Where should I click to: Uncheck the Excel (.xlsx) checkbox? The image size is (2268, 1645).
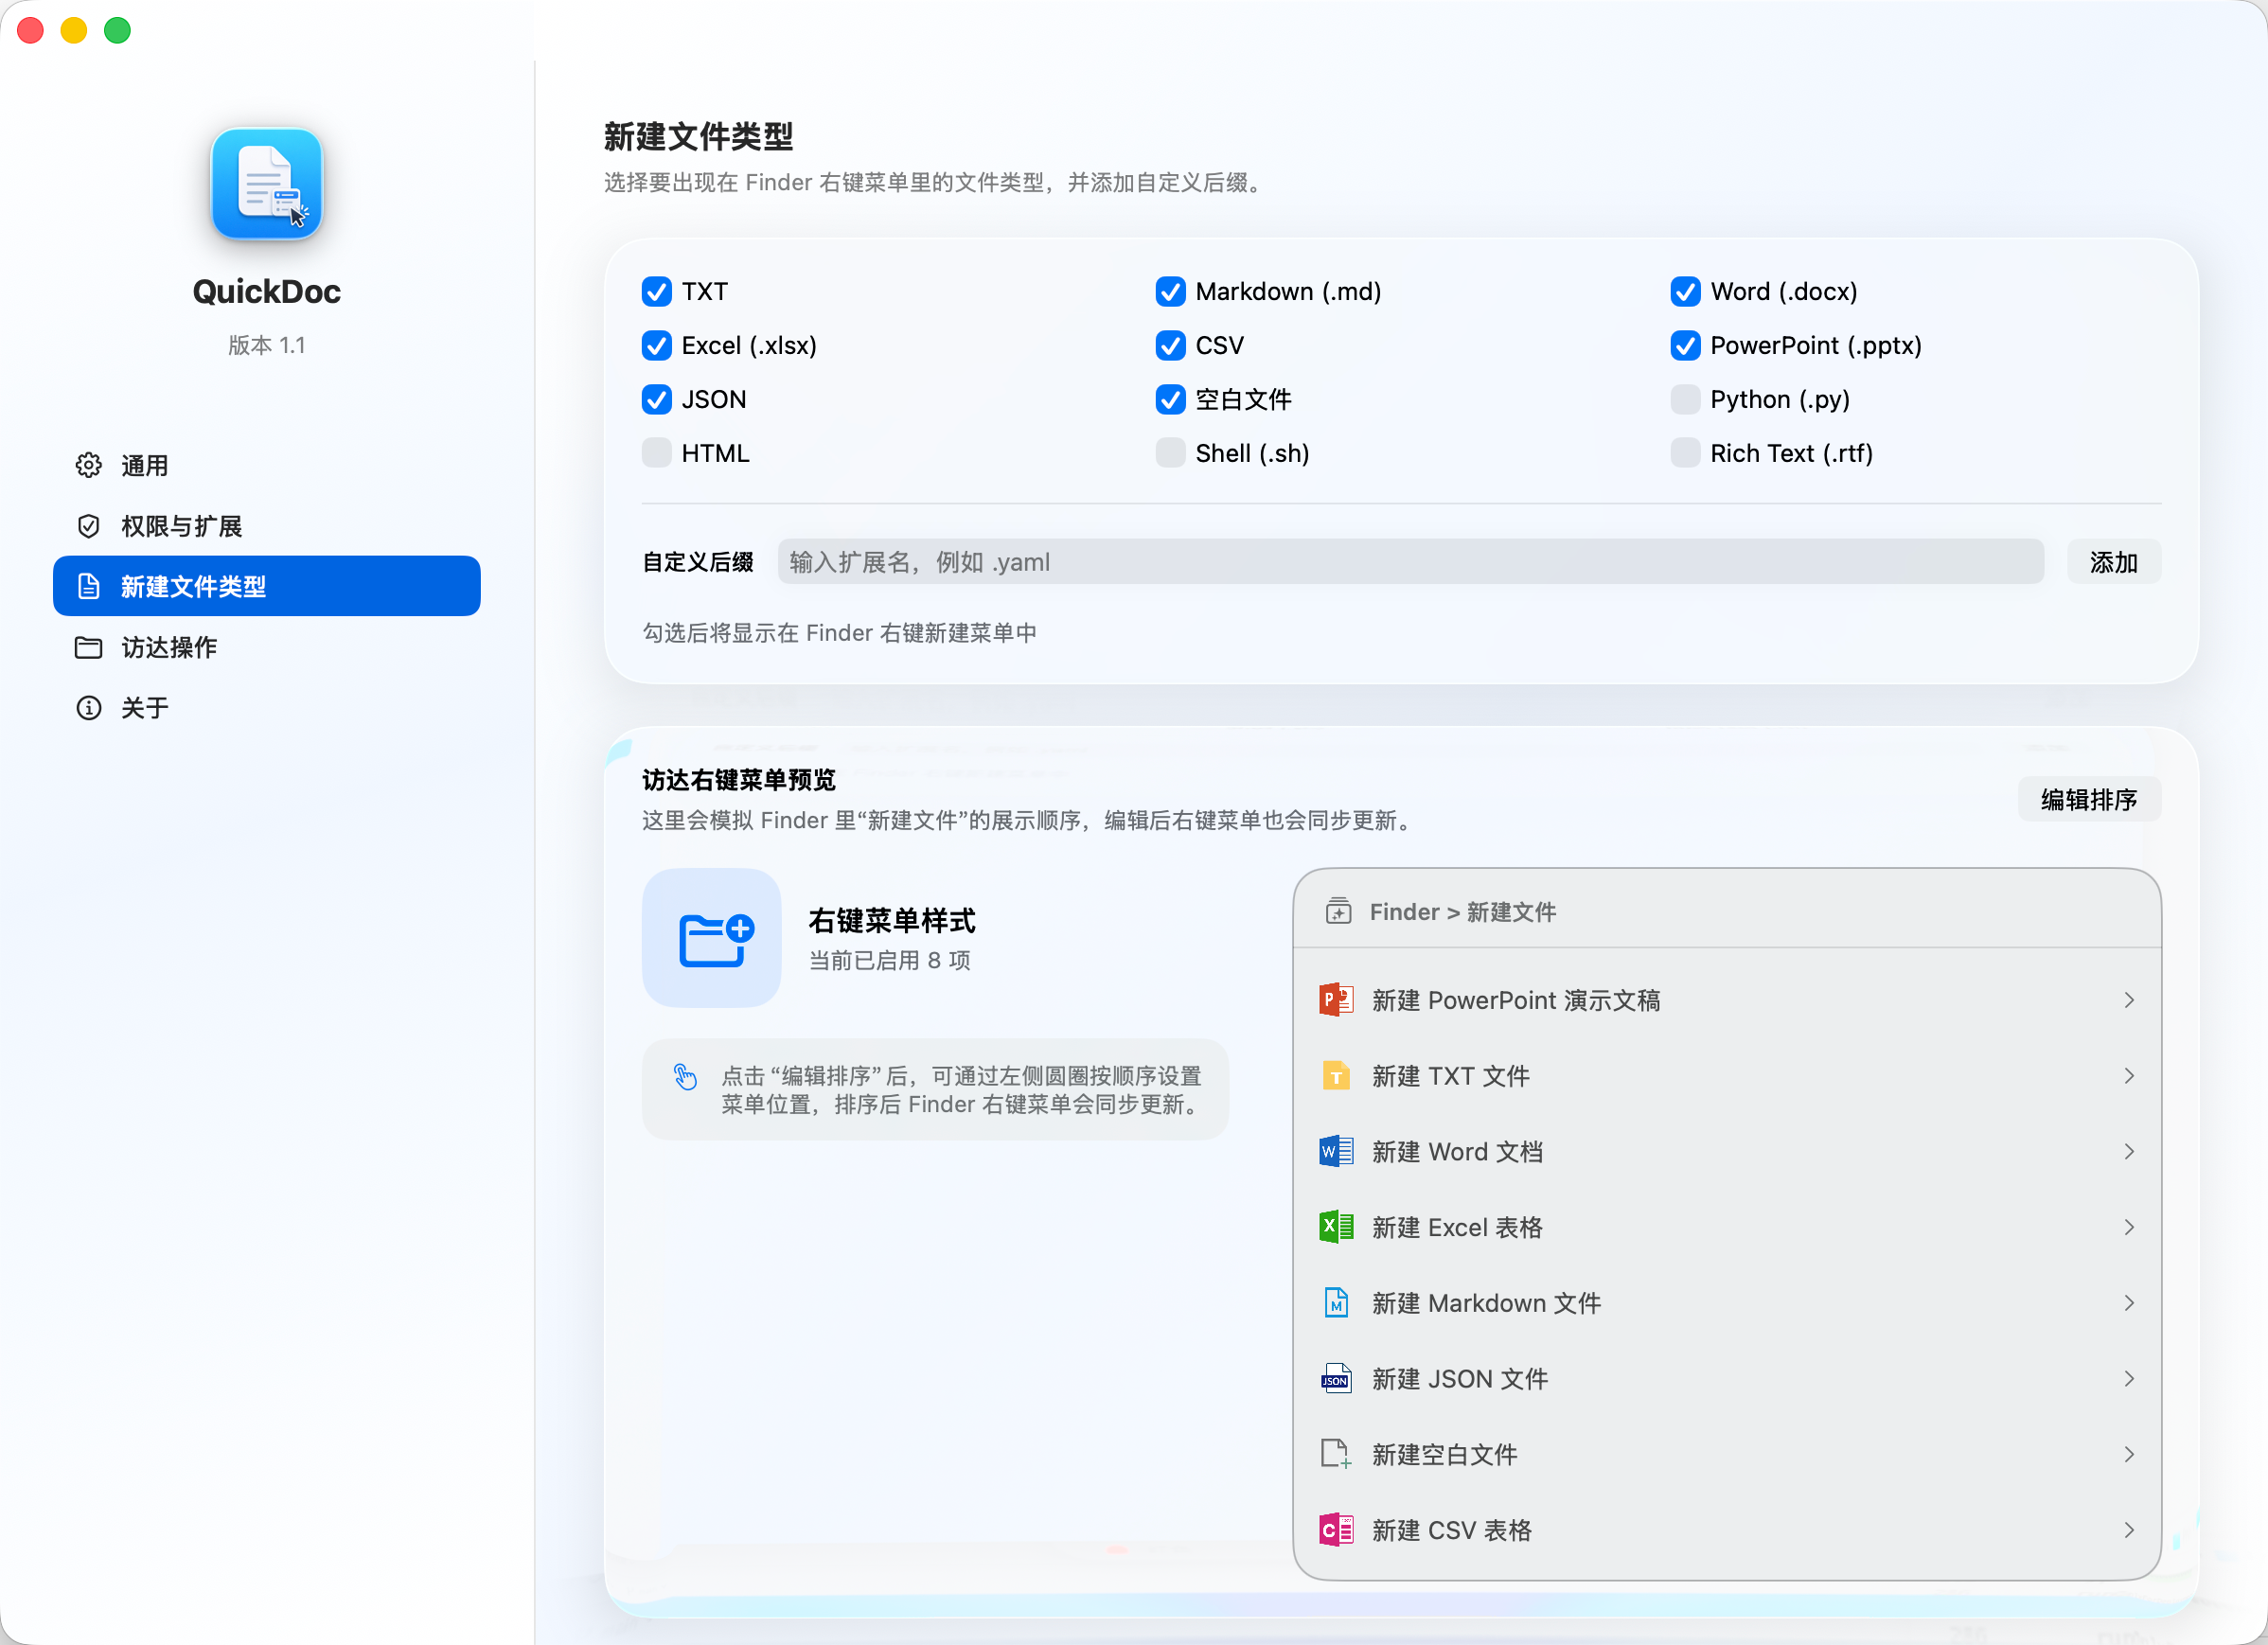pos(657,345)
